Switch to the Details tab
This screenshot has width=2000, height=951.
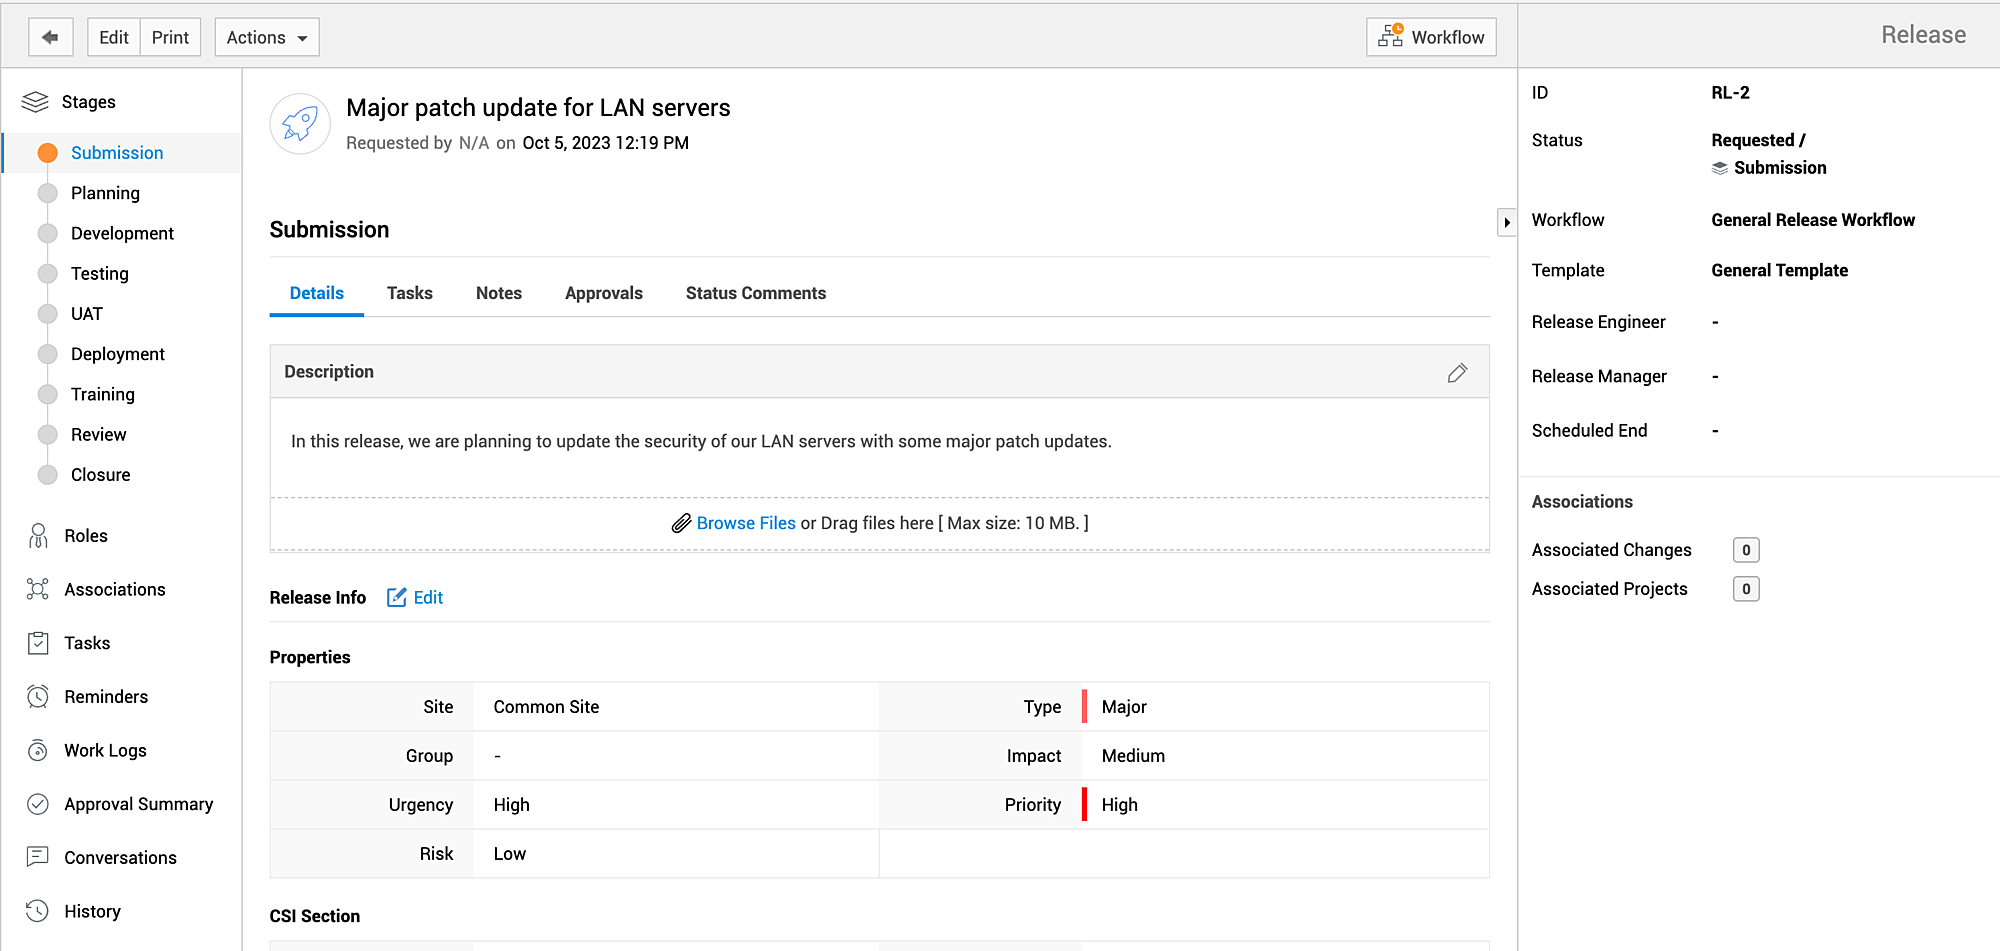click(317, 293)
